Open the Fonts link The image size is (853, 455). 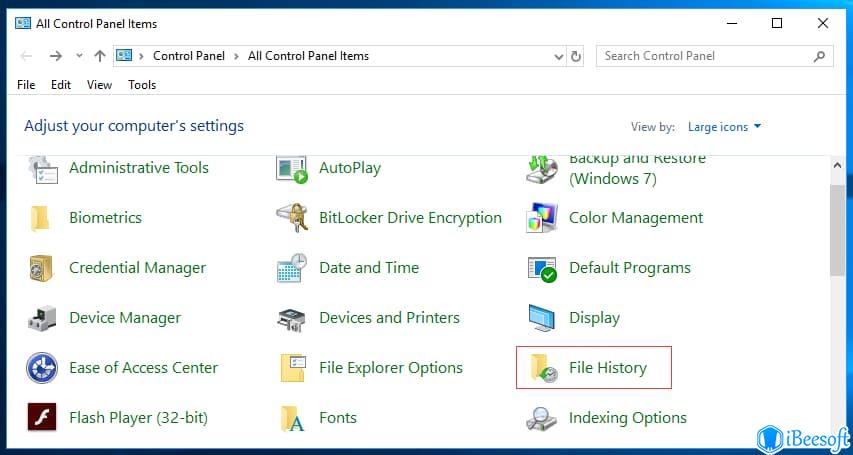(x=338, y=418)
